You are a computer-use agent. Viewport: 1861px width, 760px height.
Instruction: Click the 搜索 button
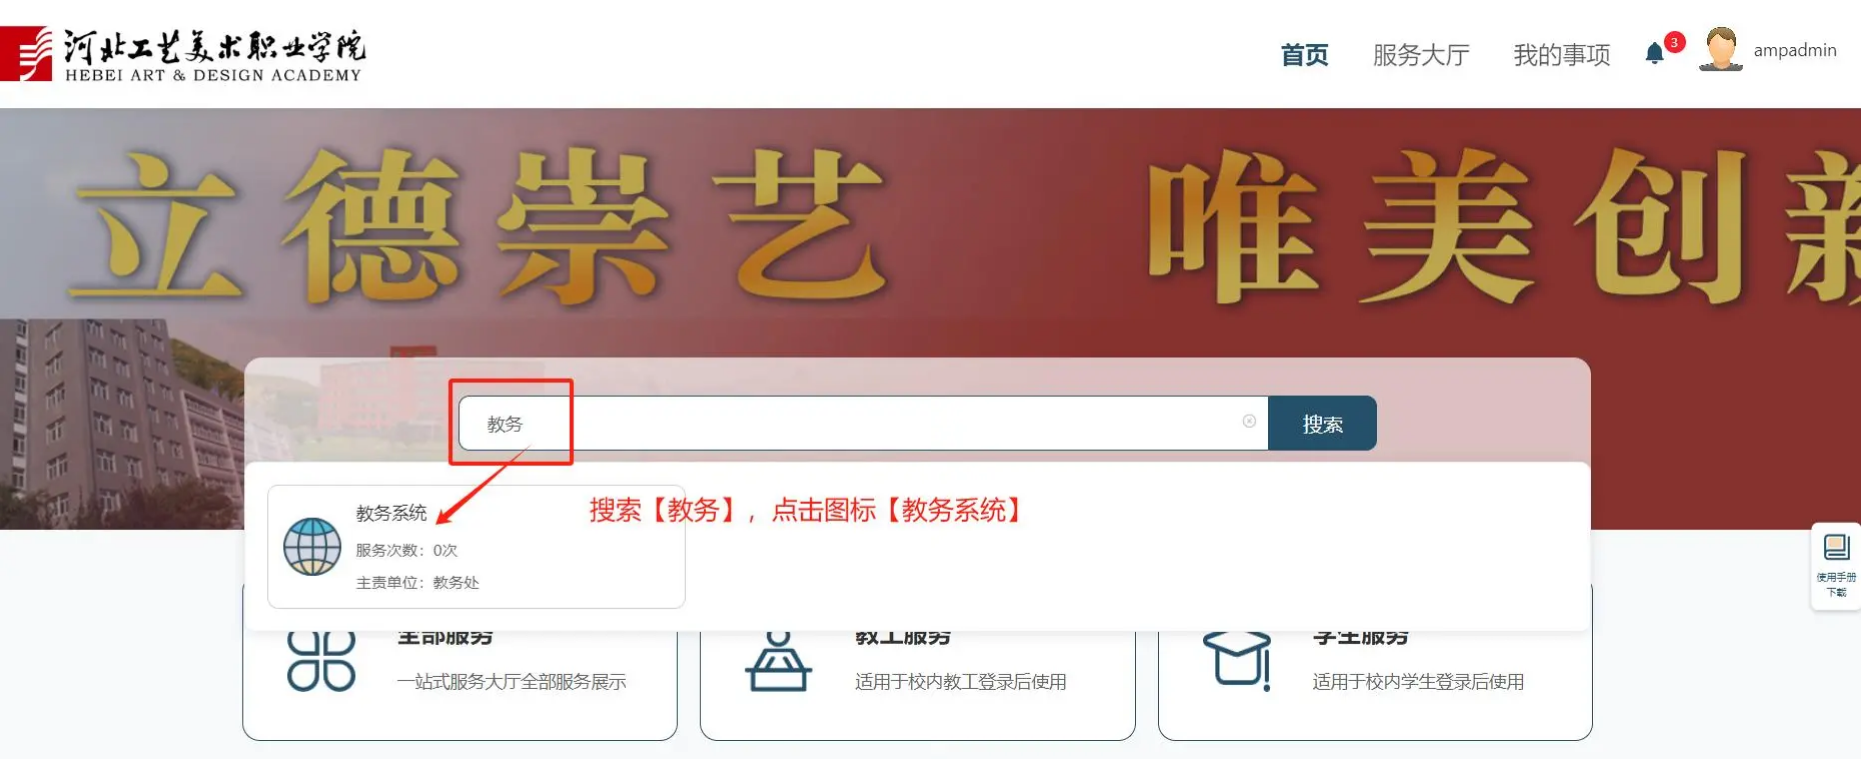point(1322,424)
